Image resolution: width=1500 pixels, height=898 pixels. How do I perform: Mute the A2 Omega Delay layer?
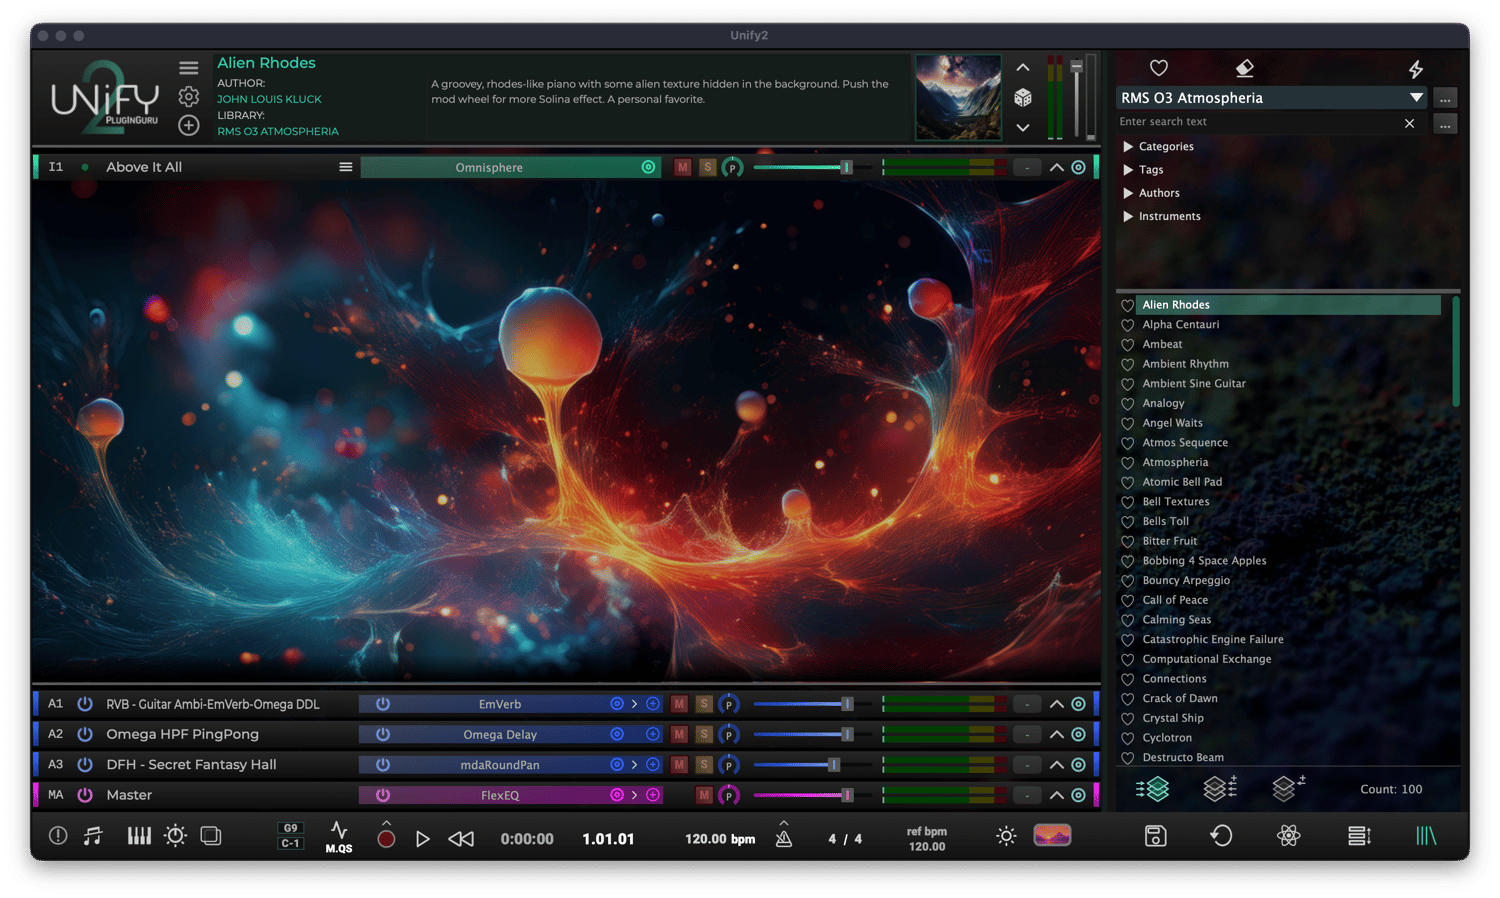679,734
